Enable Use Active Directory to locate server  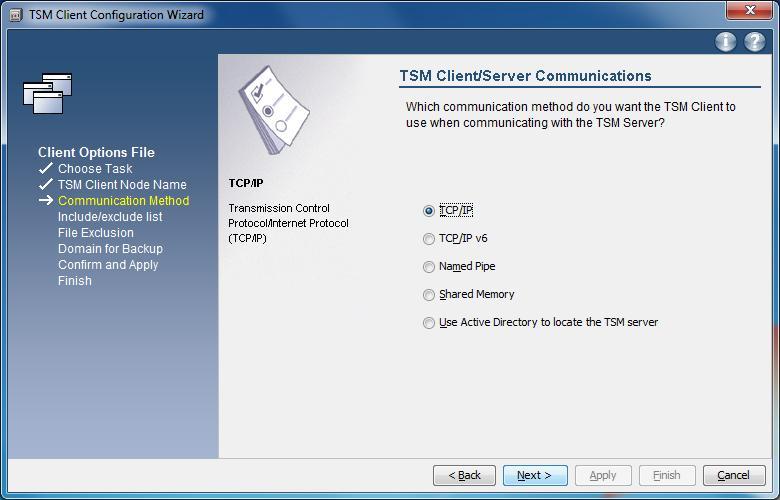pyautogui.click(x=429, y=323)
